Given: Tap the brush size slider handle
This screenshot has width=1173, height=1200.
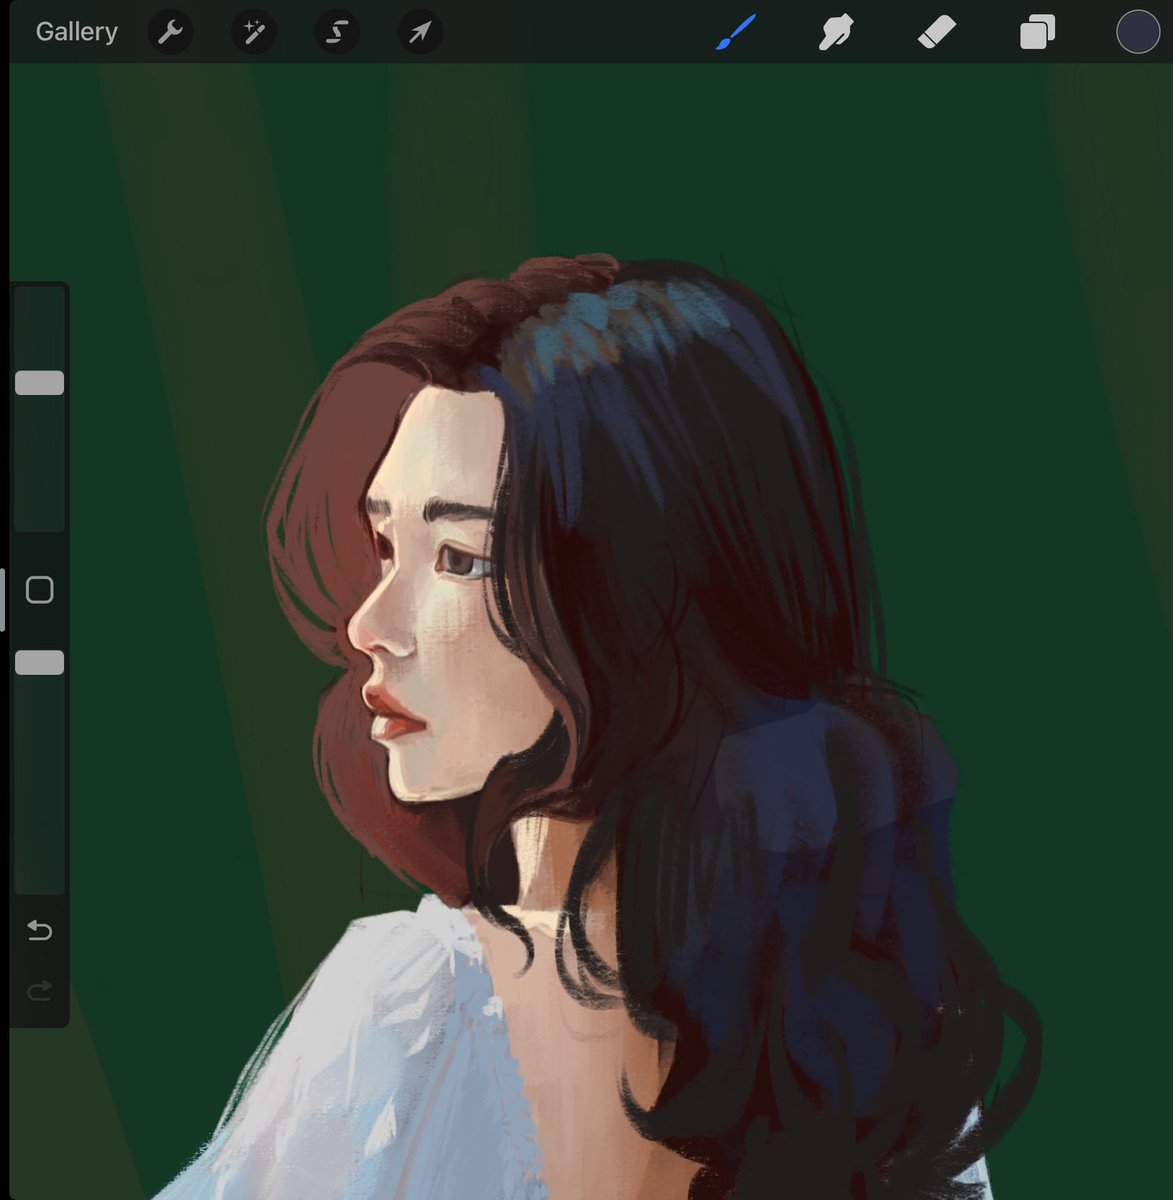Looking at the screenshot, I should coord(40,382).
